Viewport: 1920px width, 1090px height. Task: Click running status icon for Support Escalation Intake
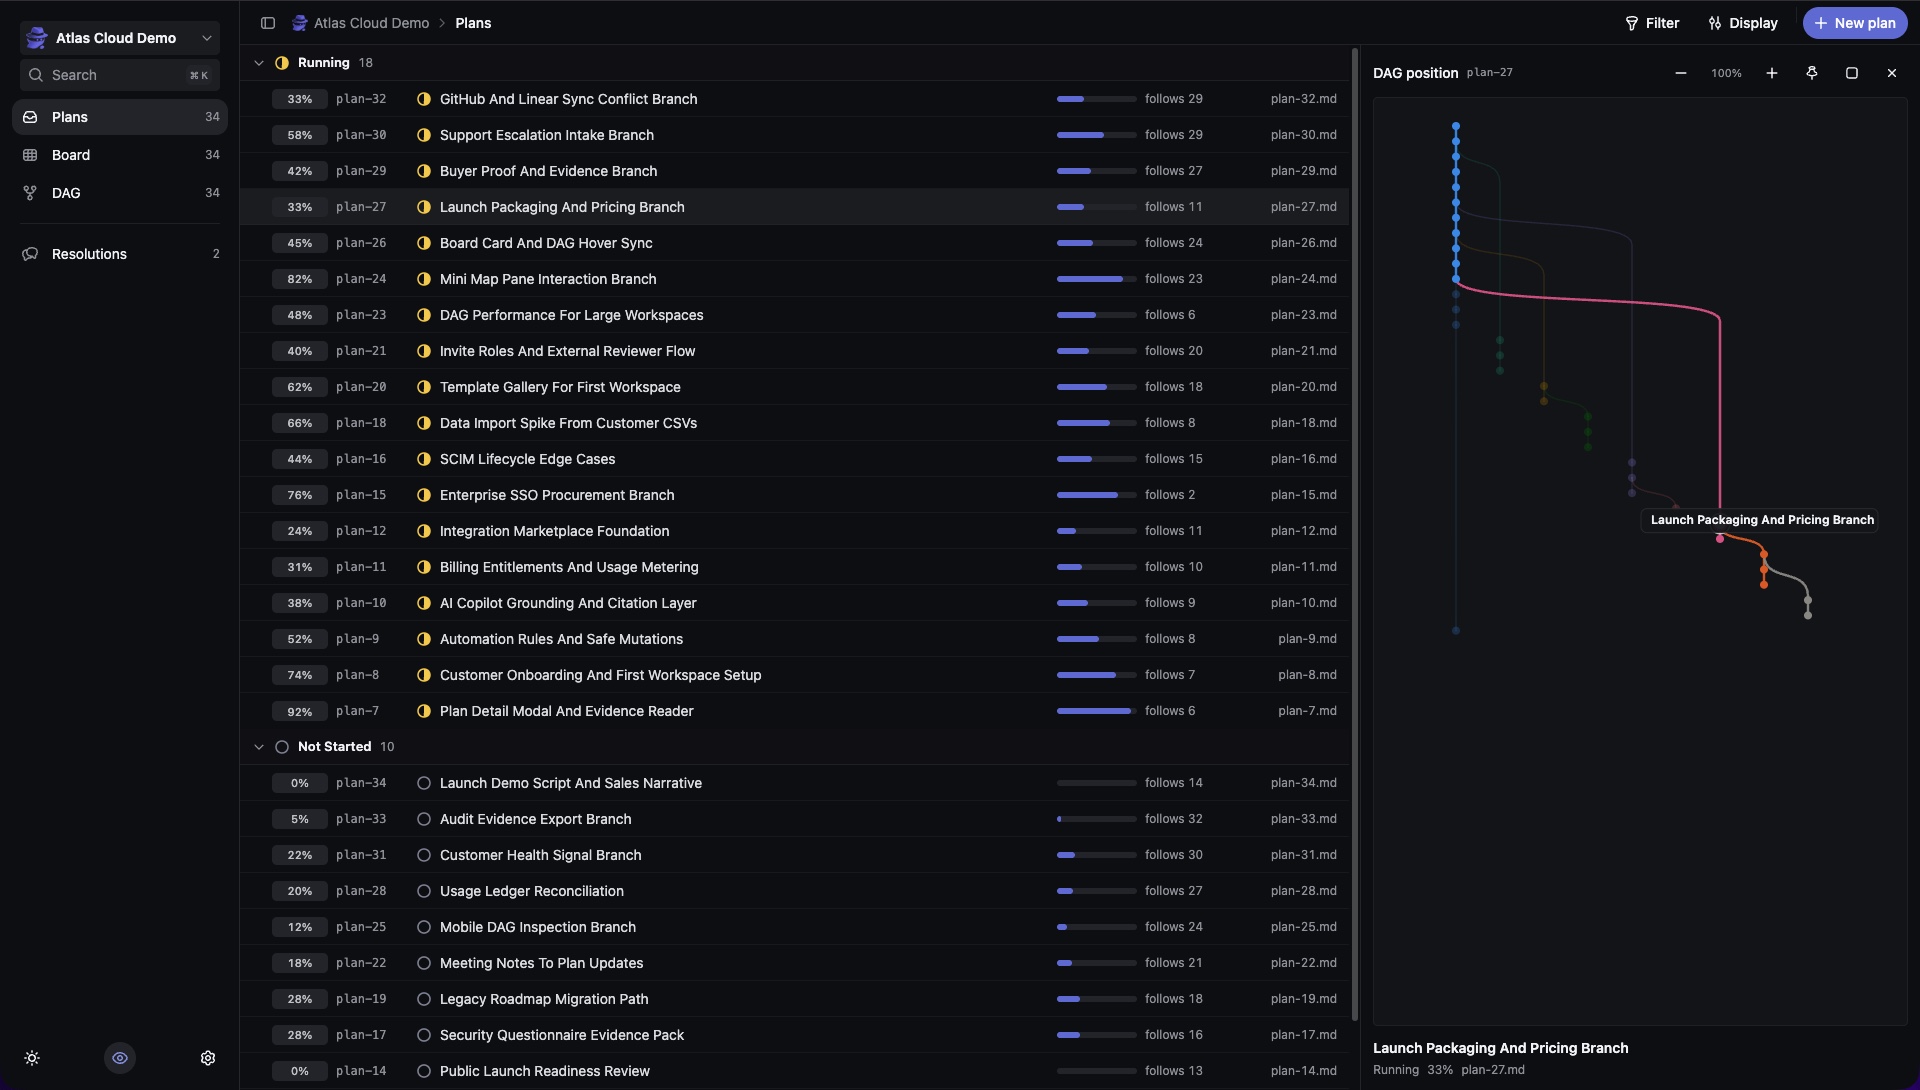424,135
